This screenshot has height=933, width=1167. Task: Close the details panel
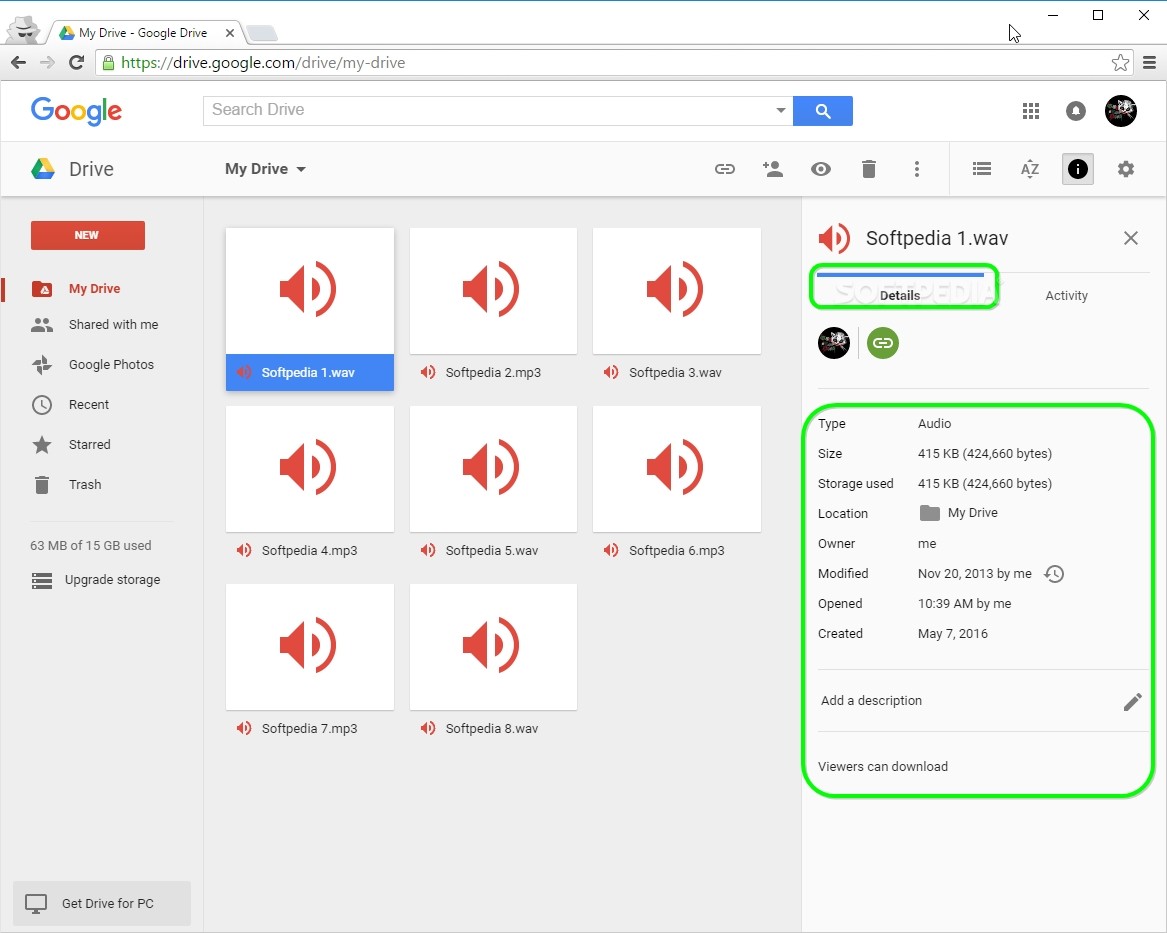1130,238
